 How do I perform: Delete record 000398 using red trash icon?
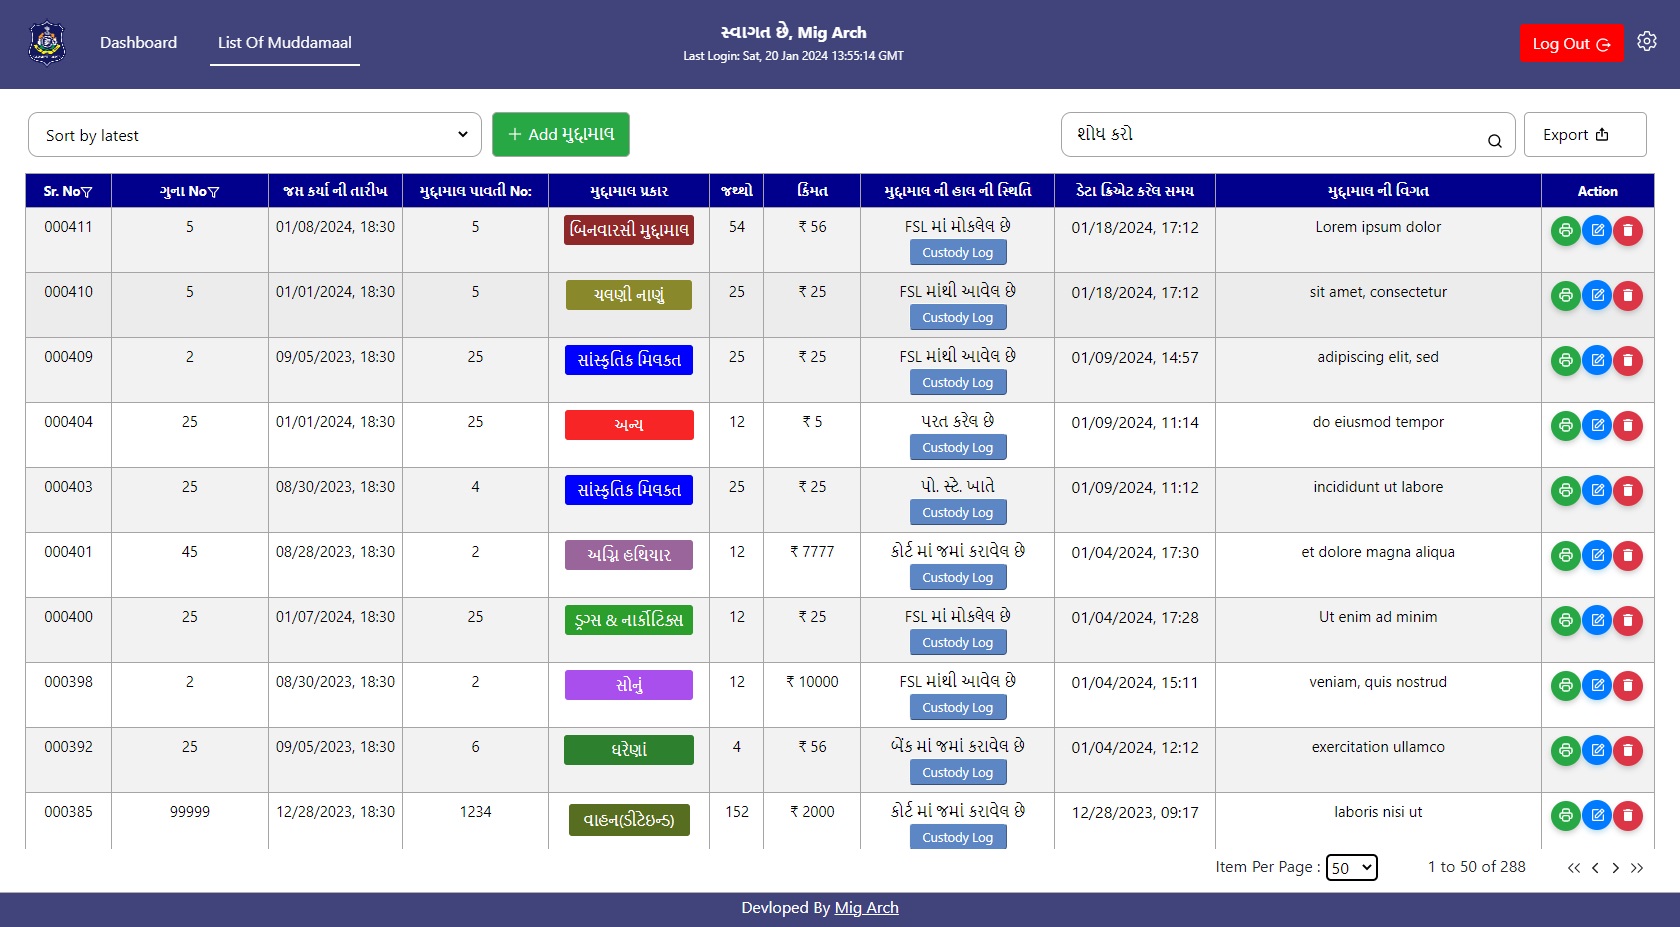coord(1628,686)
